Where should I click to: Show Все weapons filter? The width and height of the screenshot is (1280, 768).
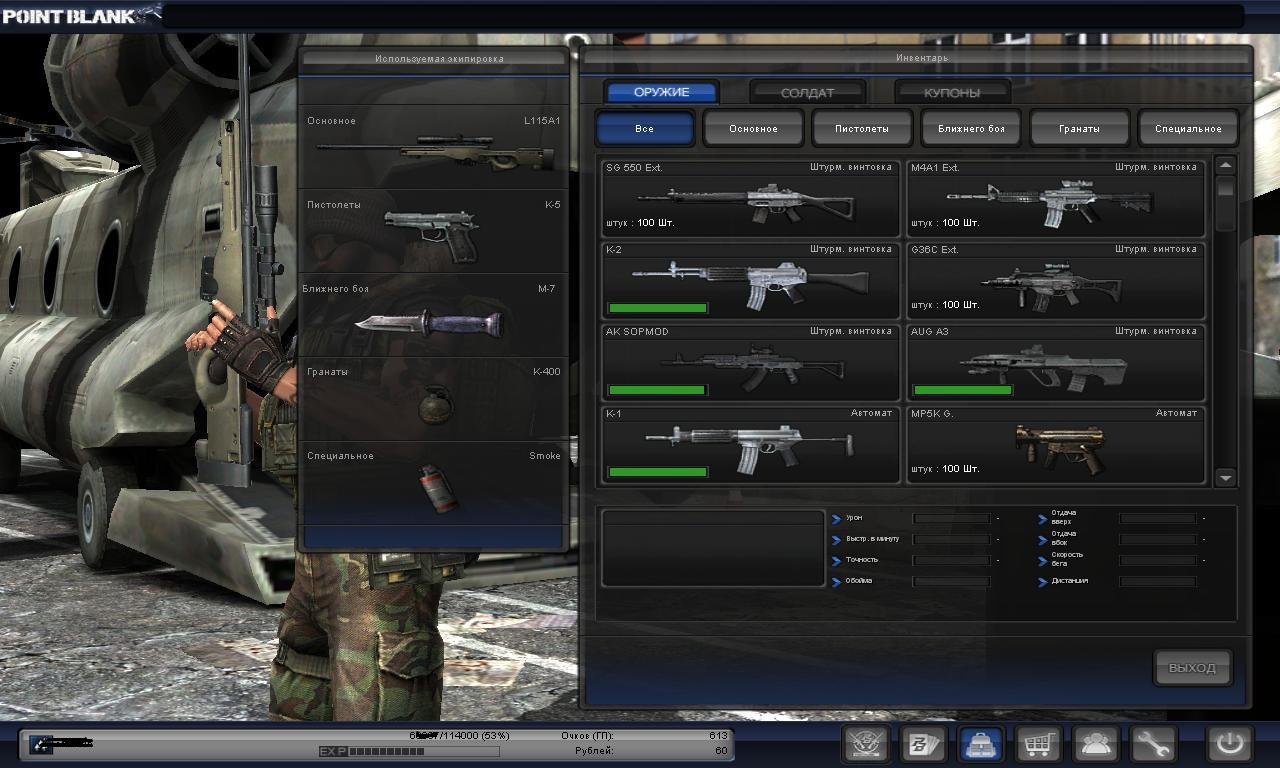tap(645, 129)
